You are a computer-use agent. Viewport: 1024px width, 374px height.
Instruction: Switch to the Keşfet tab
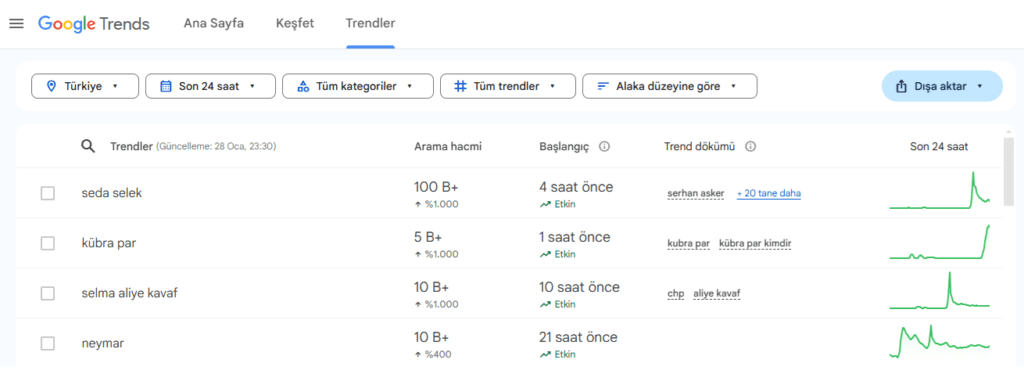tap(295, 23)
